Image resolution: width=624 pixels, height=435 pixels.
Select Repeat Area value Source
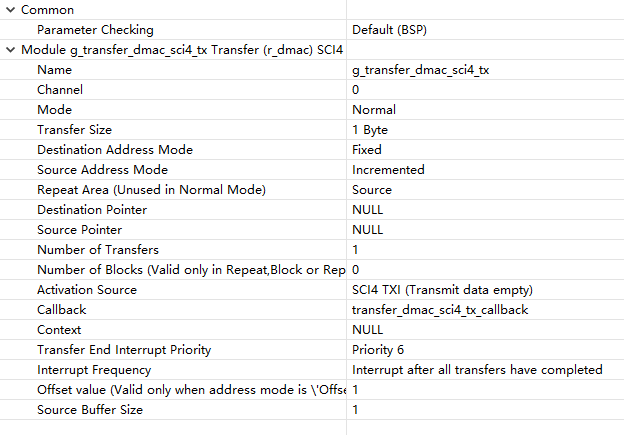[x=485, y=189]
